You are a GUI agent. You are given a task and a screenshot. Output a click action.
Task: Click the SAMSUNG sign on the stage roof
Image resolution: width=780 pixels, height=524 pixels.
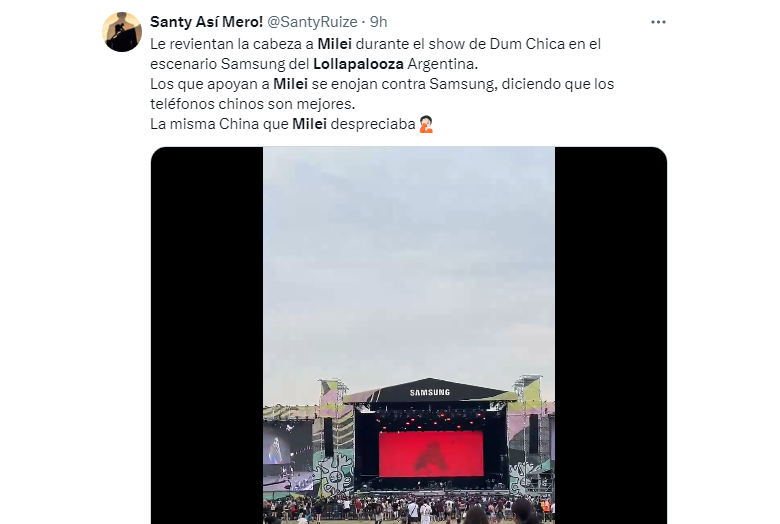click(430, 393)
